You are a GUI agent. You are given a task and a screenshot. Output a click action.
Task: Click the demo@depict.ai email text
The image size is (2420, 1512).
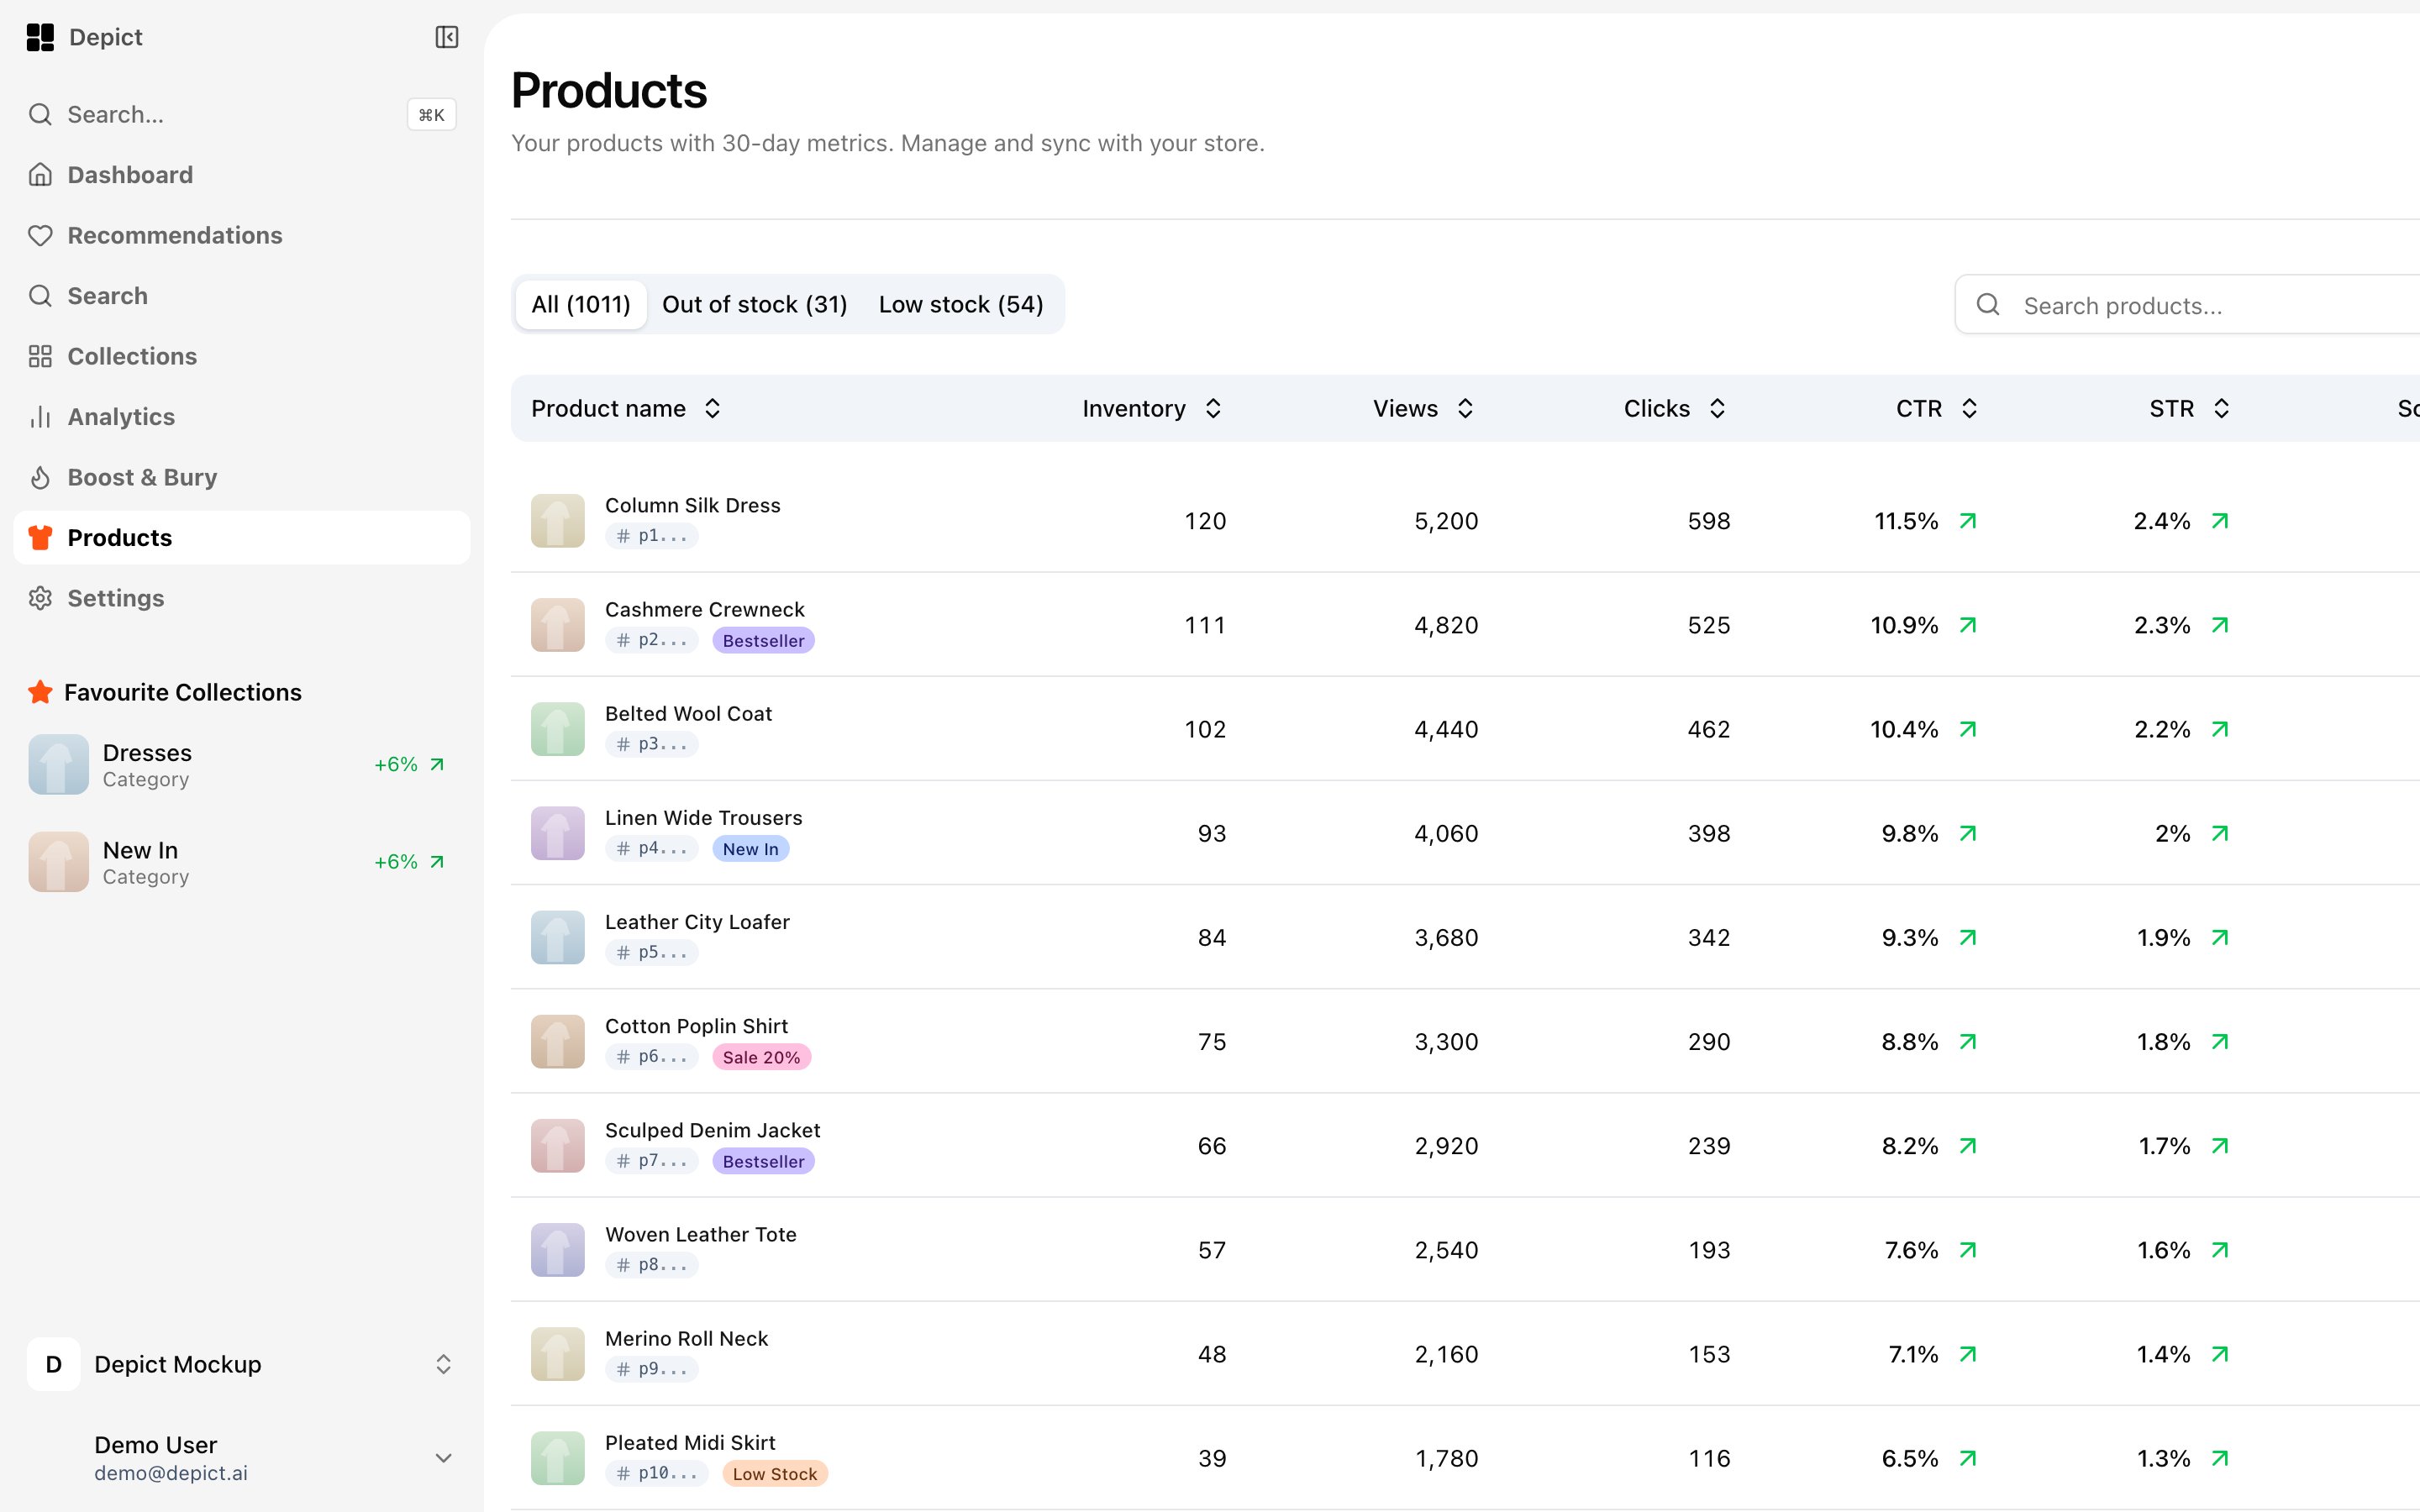coord(171,1473)
